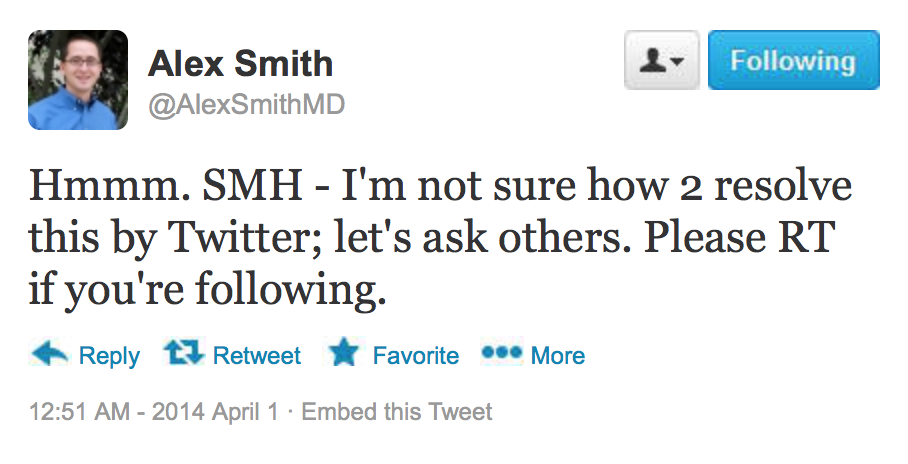Click "if you're following" tweet line
This screenshot has width=908, height=464.
(207, 290)
